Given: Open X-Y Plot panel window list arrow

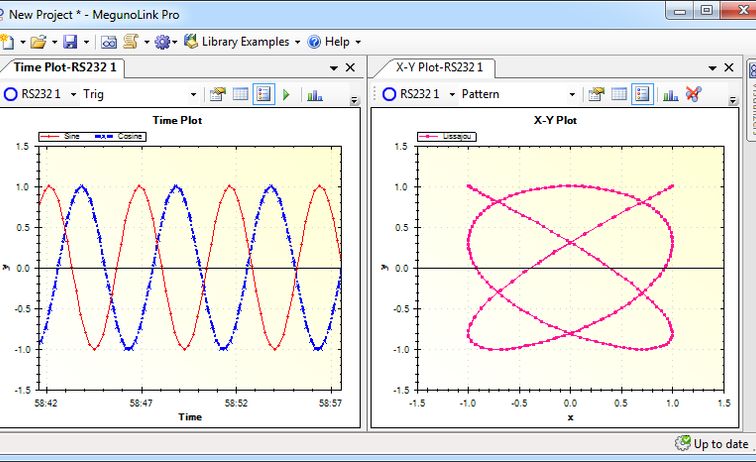Looking at the screenshot, I should [x=712, y=68].
